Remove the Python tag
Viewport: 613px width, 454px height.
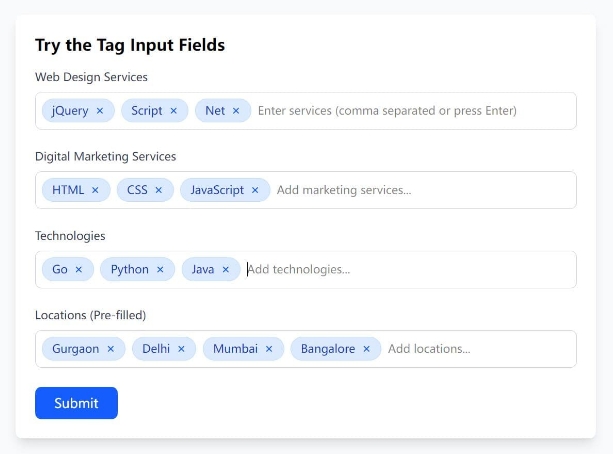point(160,270)
